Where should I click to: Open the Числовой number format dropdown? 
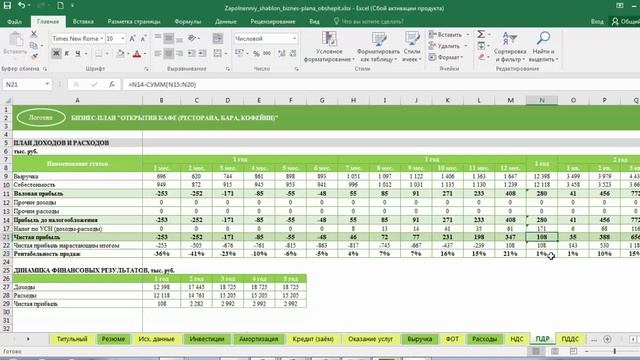point(294,39)
